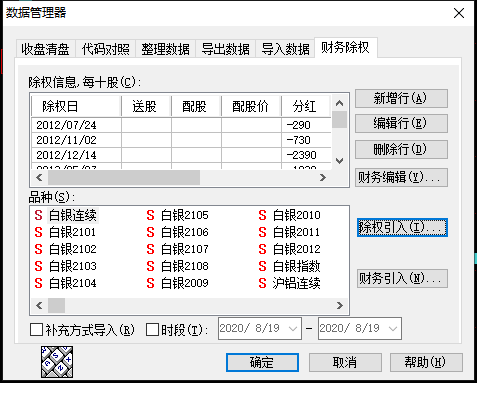Screen dimensions: 493x396
Task: Click the S icon beside 白银2012
Action: click(x=262, y=249)
